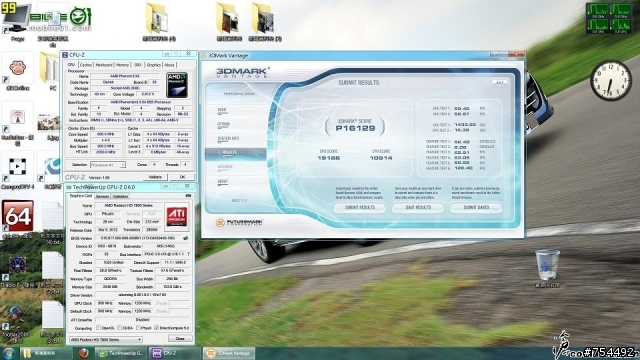Switch to the GPU-Z taskbar button
The height and width of the screenshot is (360, 640).
120,353
